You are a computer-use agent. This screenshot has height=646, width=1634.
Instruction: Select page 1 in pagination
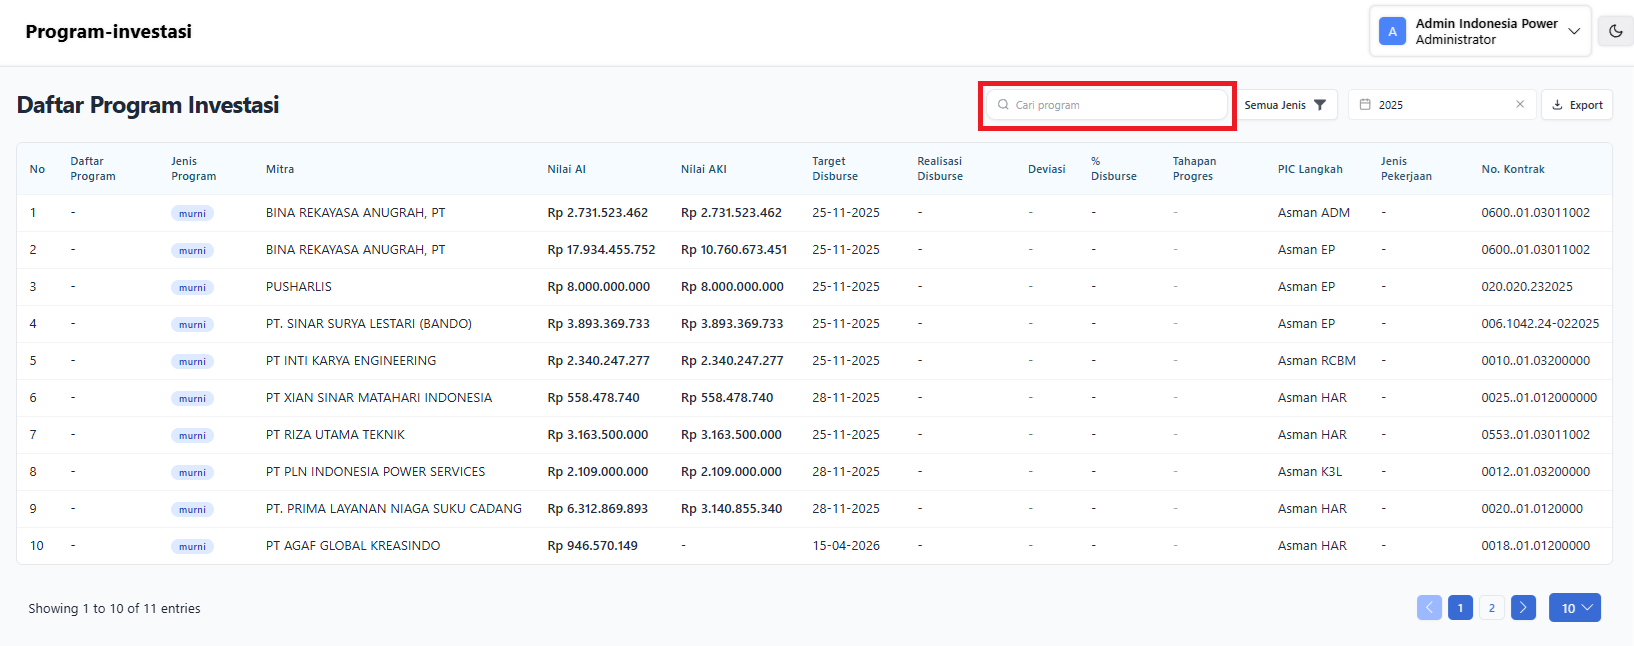1460,608
